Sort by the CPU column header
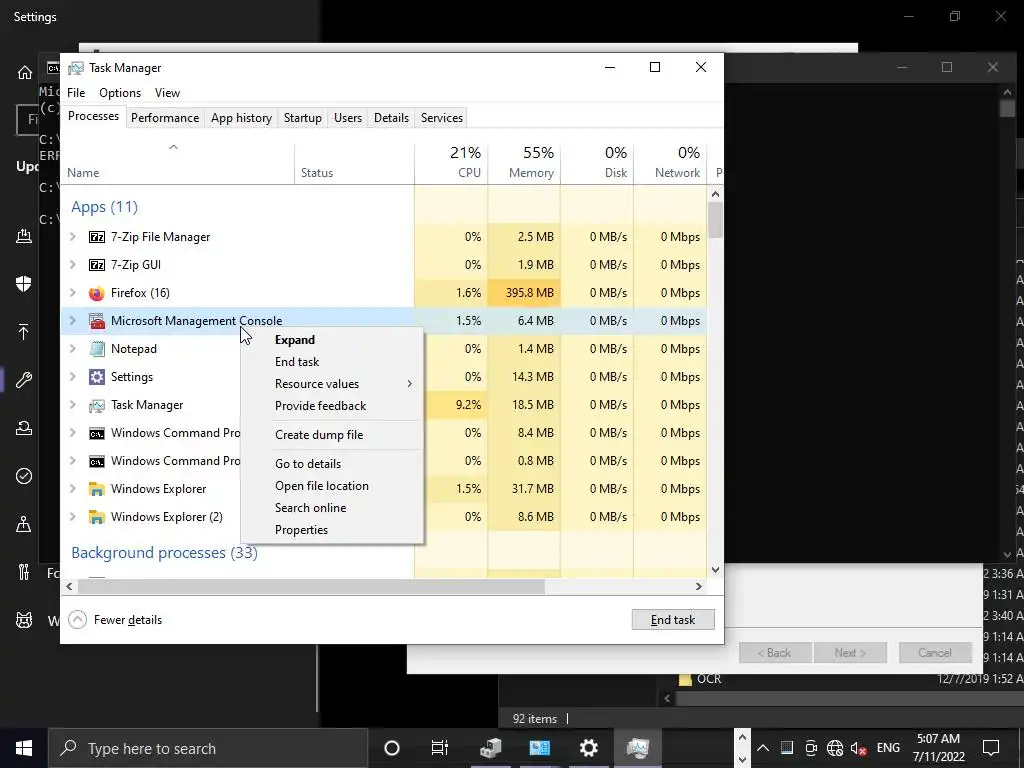 point(451,162)
